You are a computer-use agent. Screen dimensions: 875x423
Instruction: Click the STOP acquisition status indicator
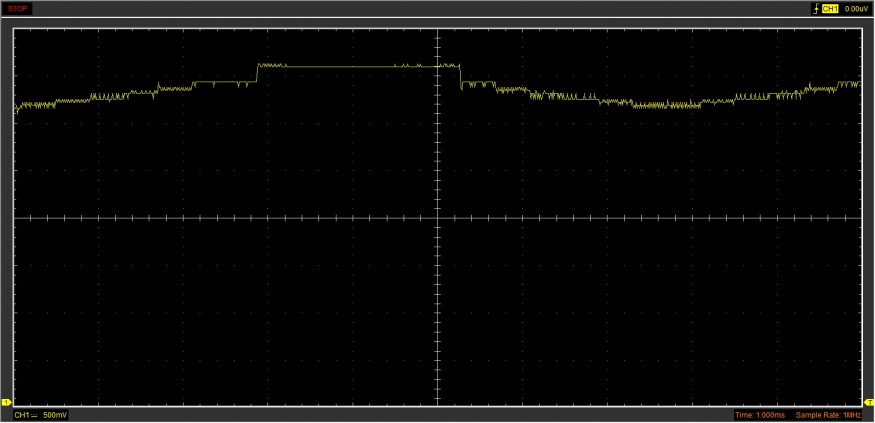[17, 9]
